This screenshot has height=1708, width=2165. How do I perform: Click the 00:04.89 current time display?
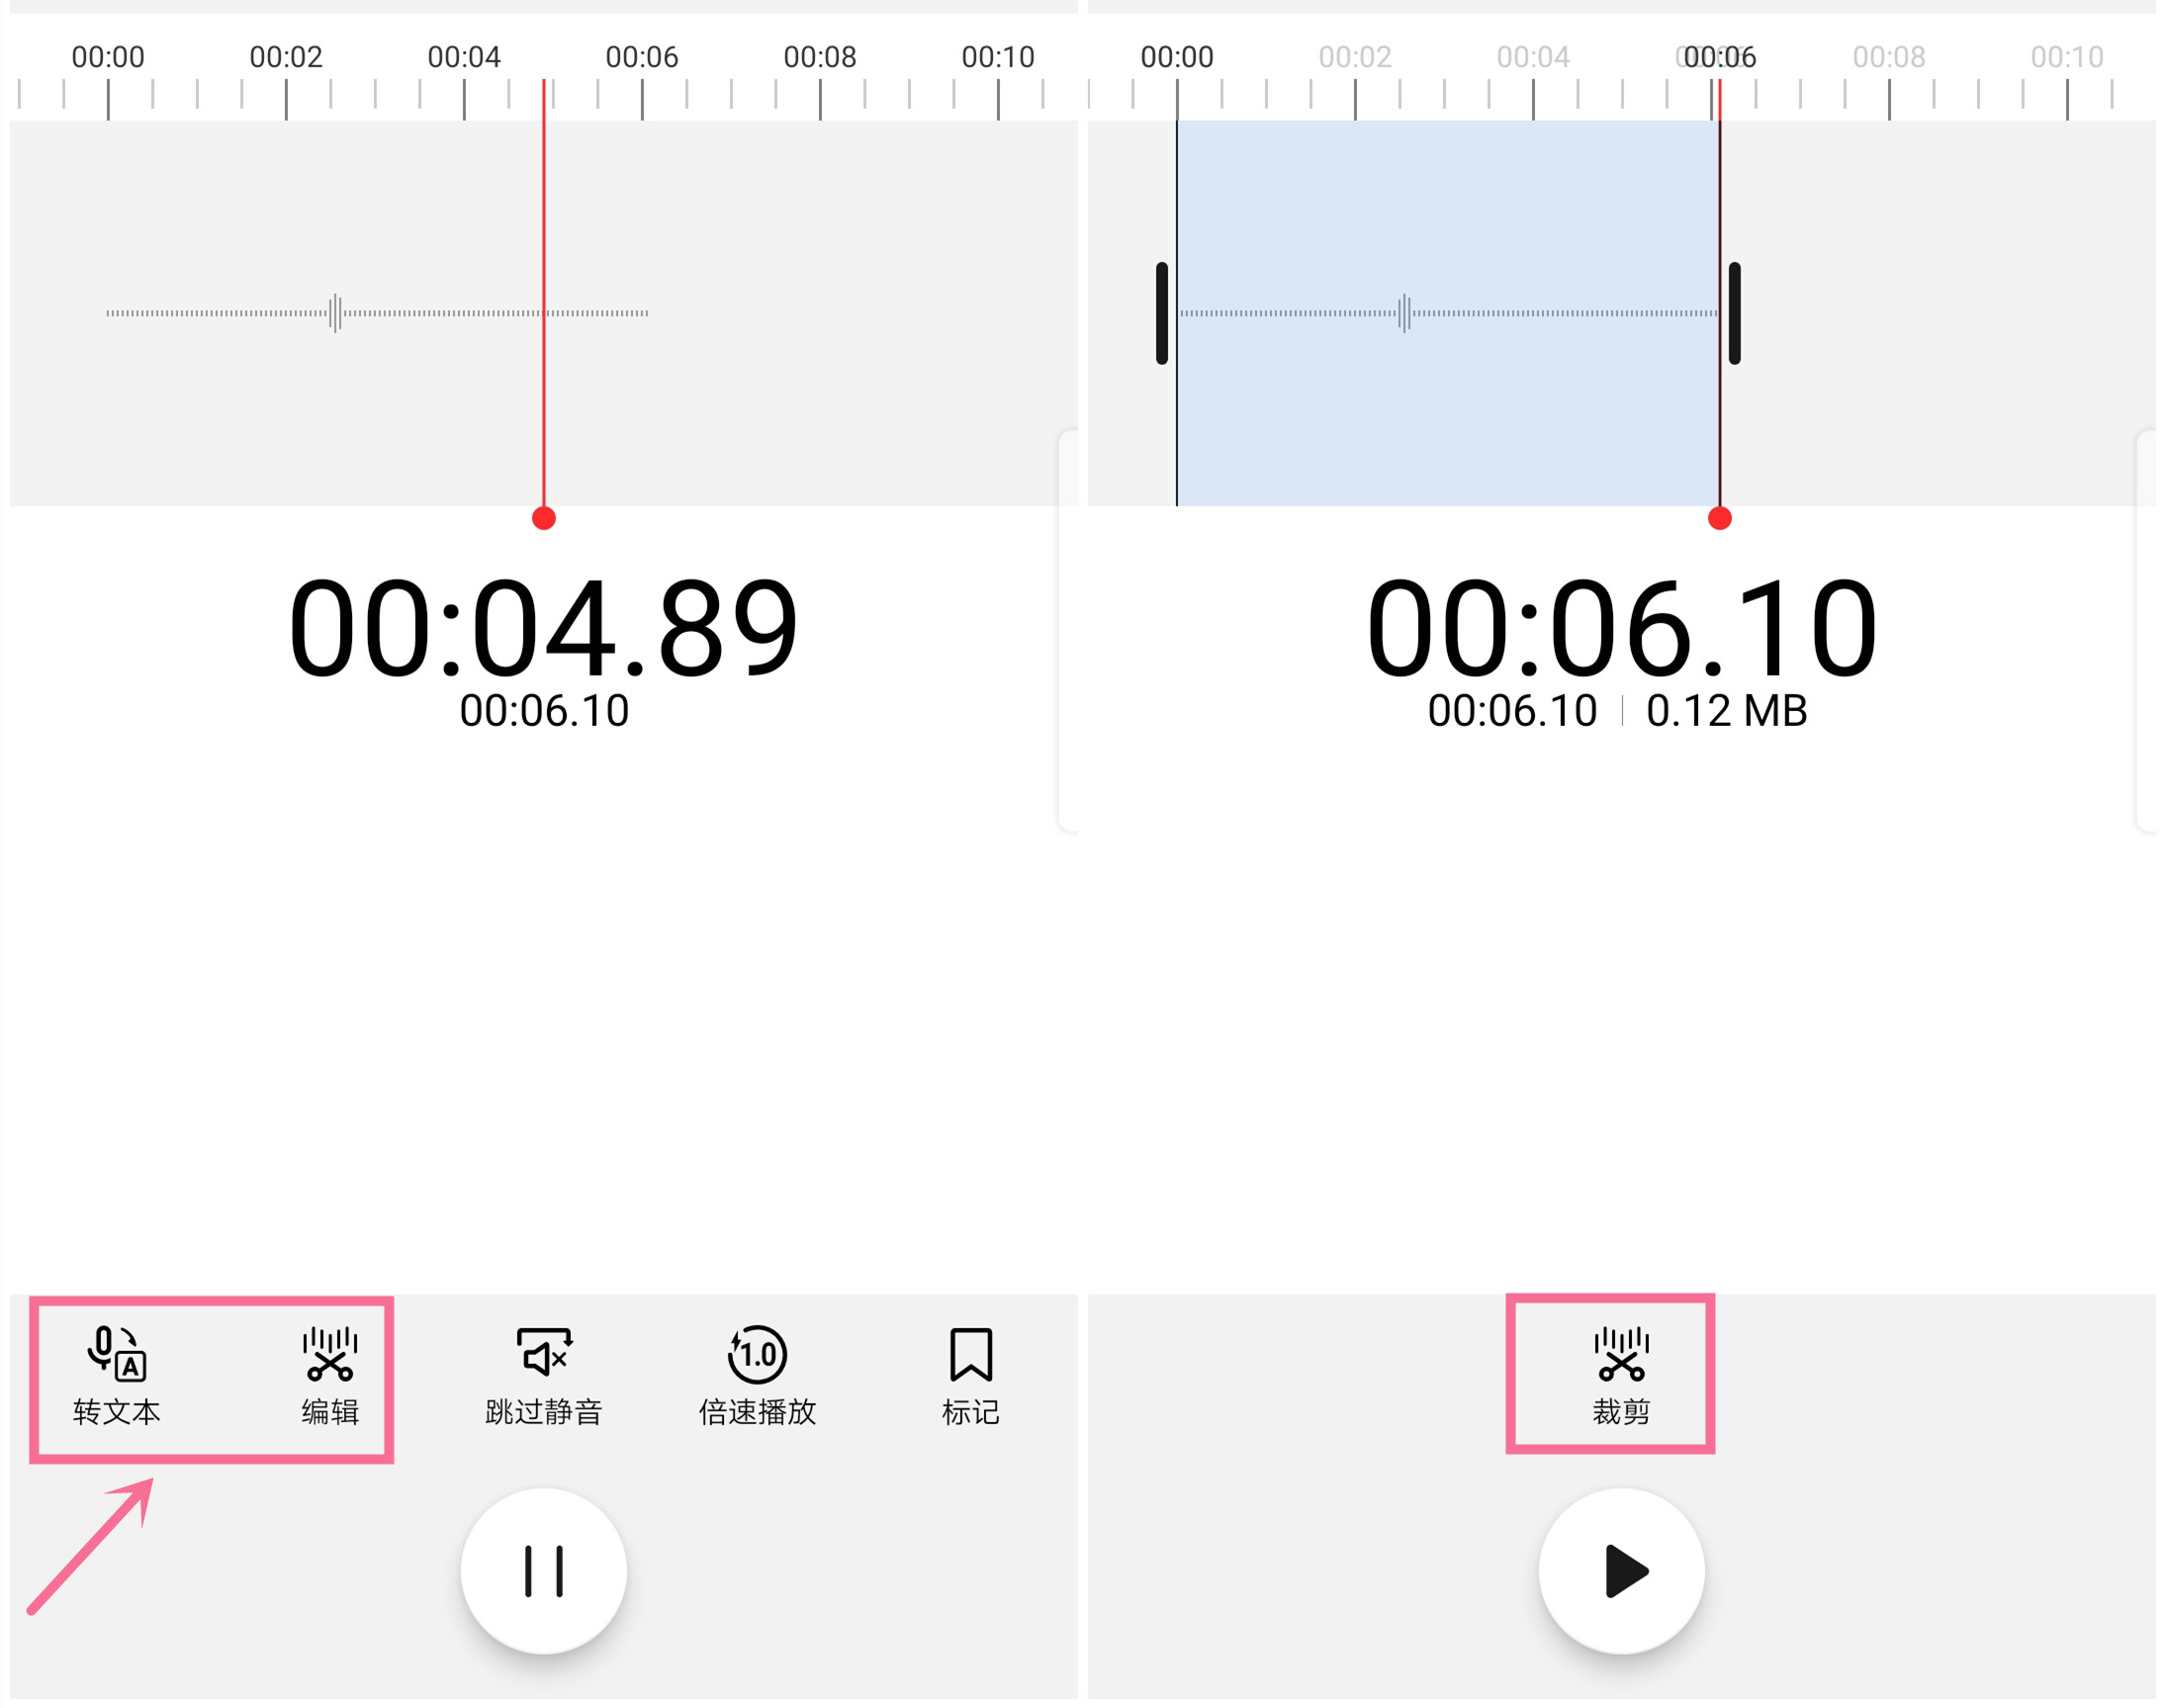coord(544,628)
